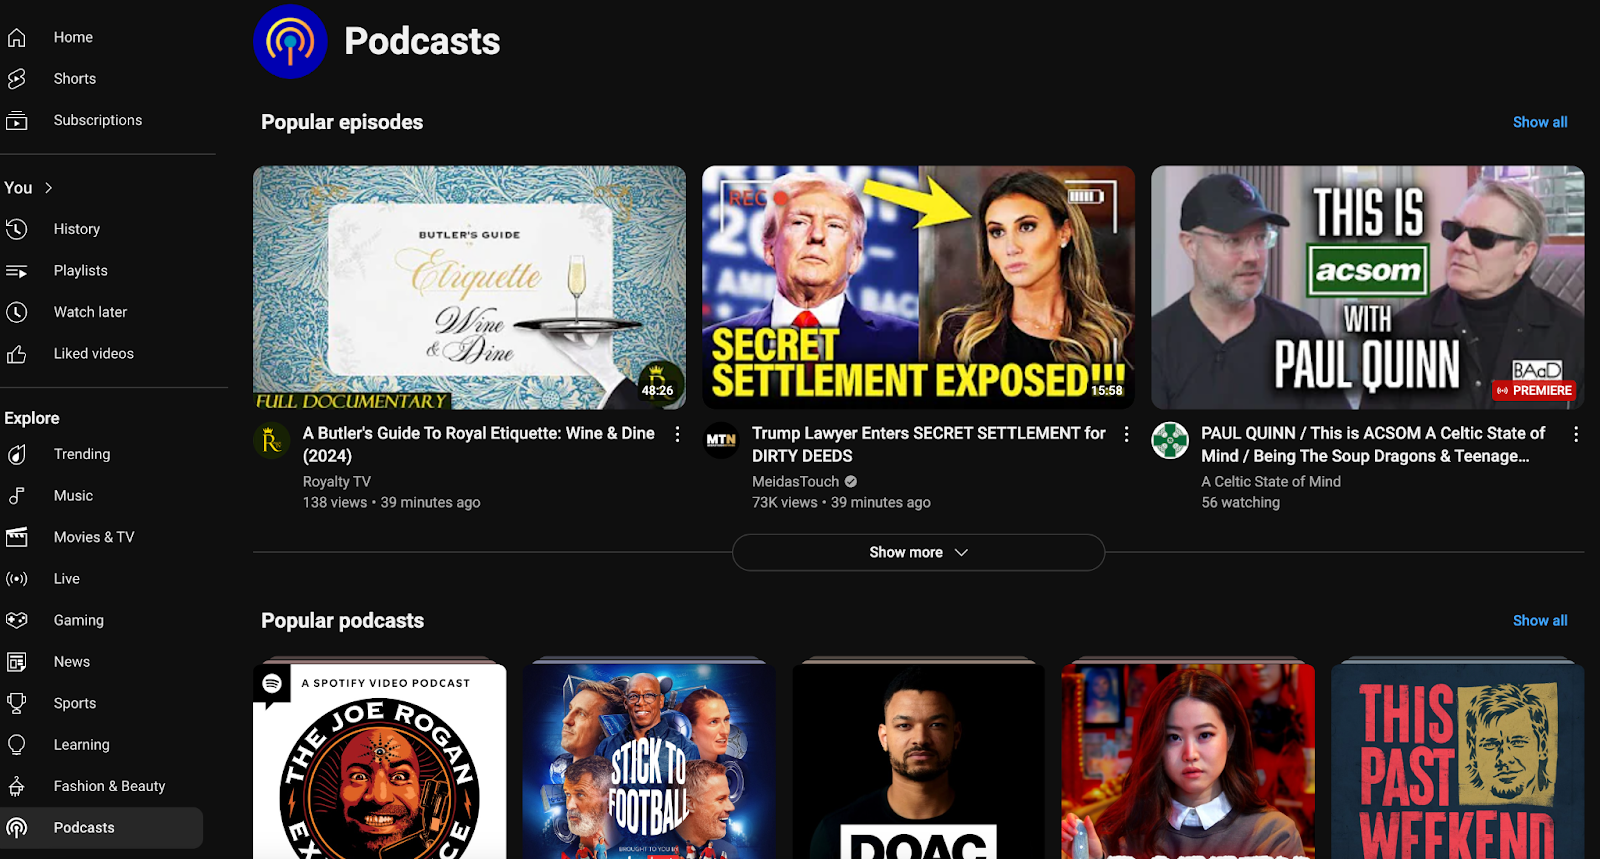
Task: Click the Live broadcast icon
Action: click(x=16, y=579)
